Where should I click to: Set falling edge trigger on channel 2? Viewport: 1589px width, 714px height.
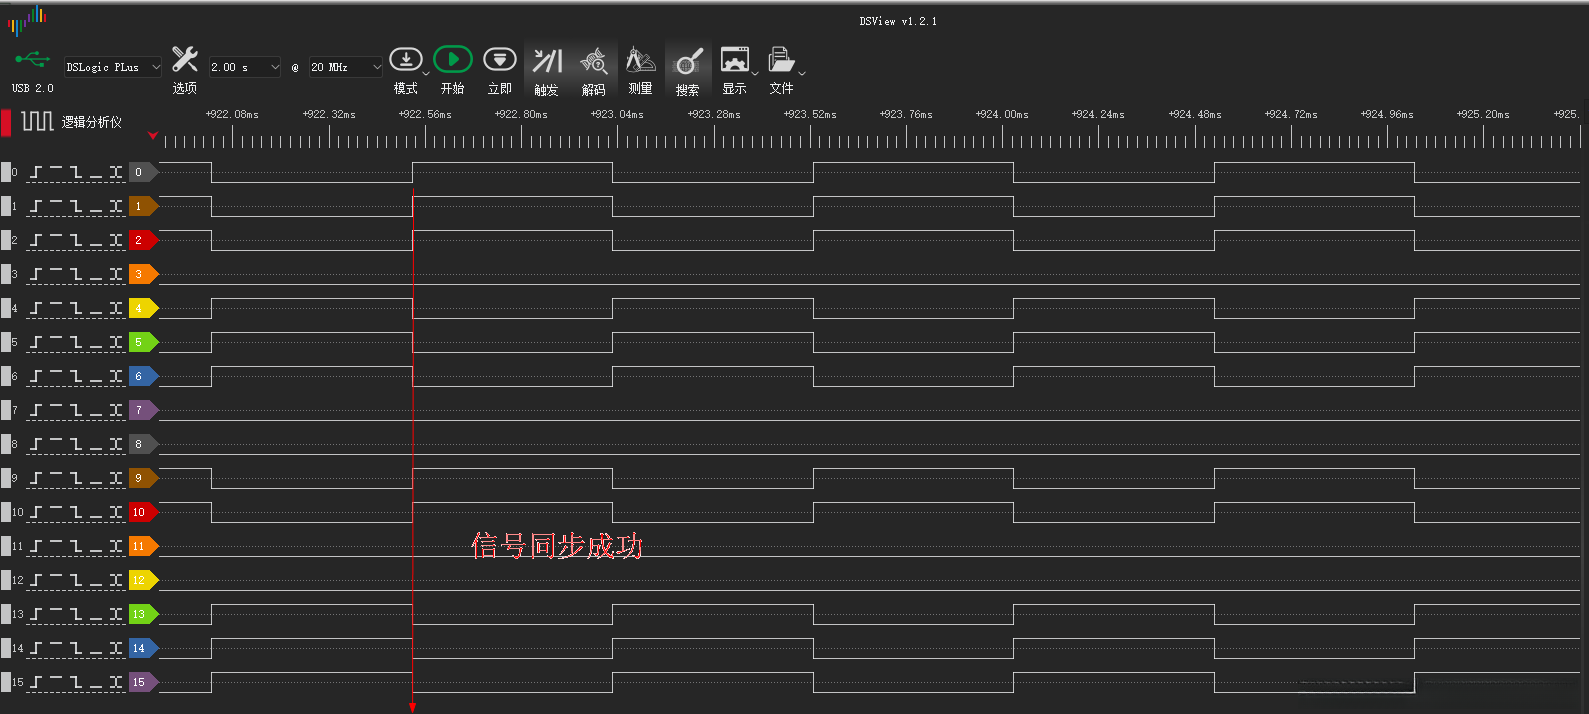tap(76, 240)
